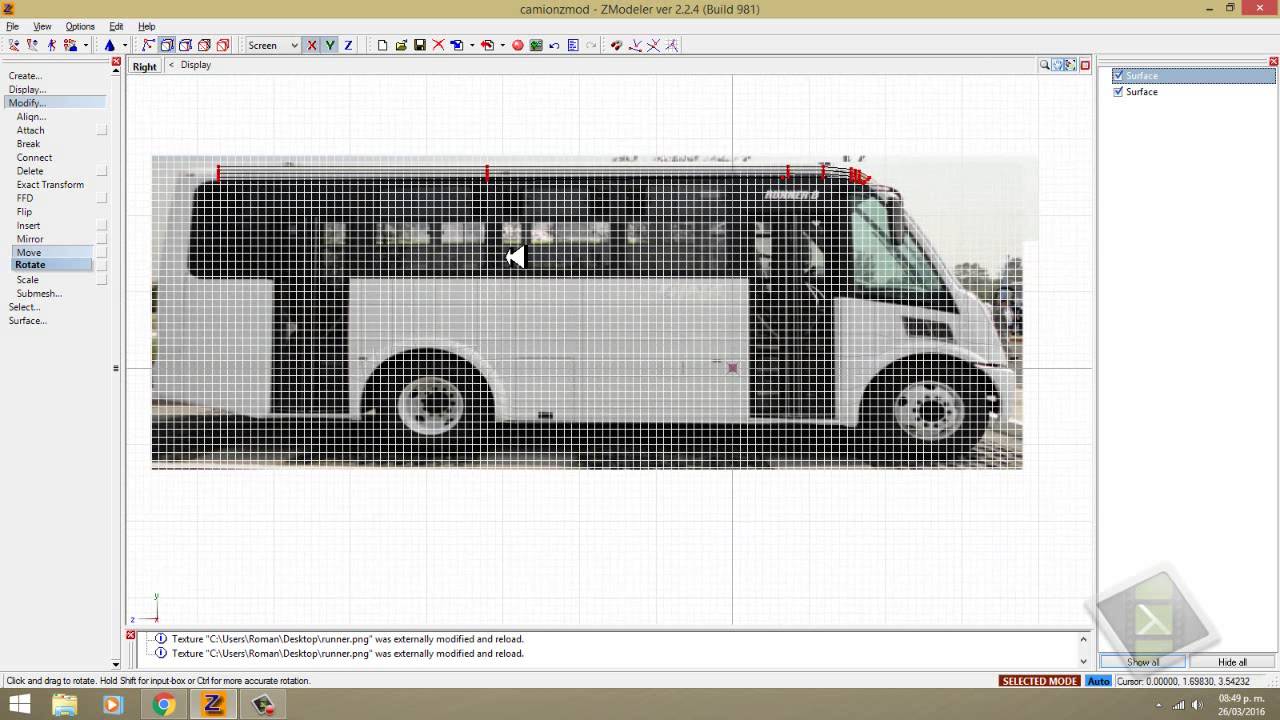1280x720 pixels.
Task: Select the Mirror tool
Action: 30,239
